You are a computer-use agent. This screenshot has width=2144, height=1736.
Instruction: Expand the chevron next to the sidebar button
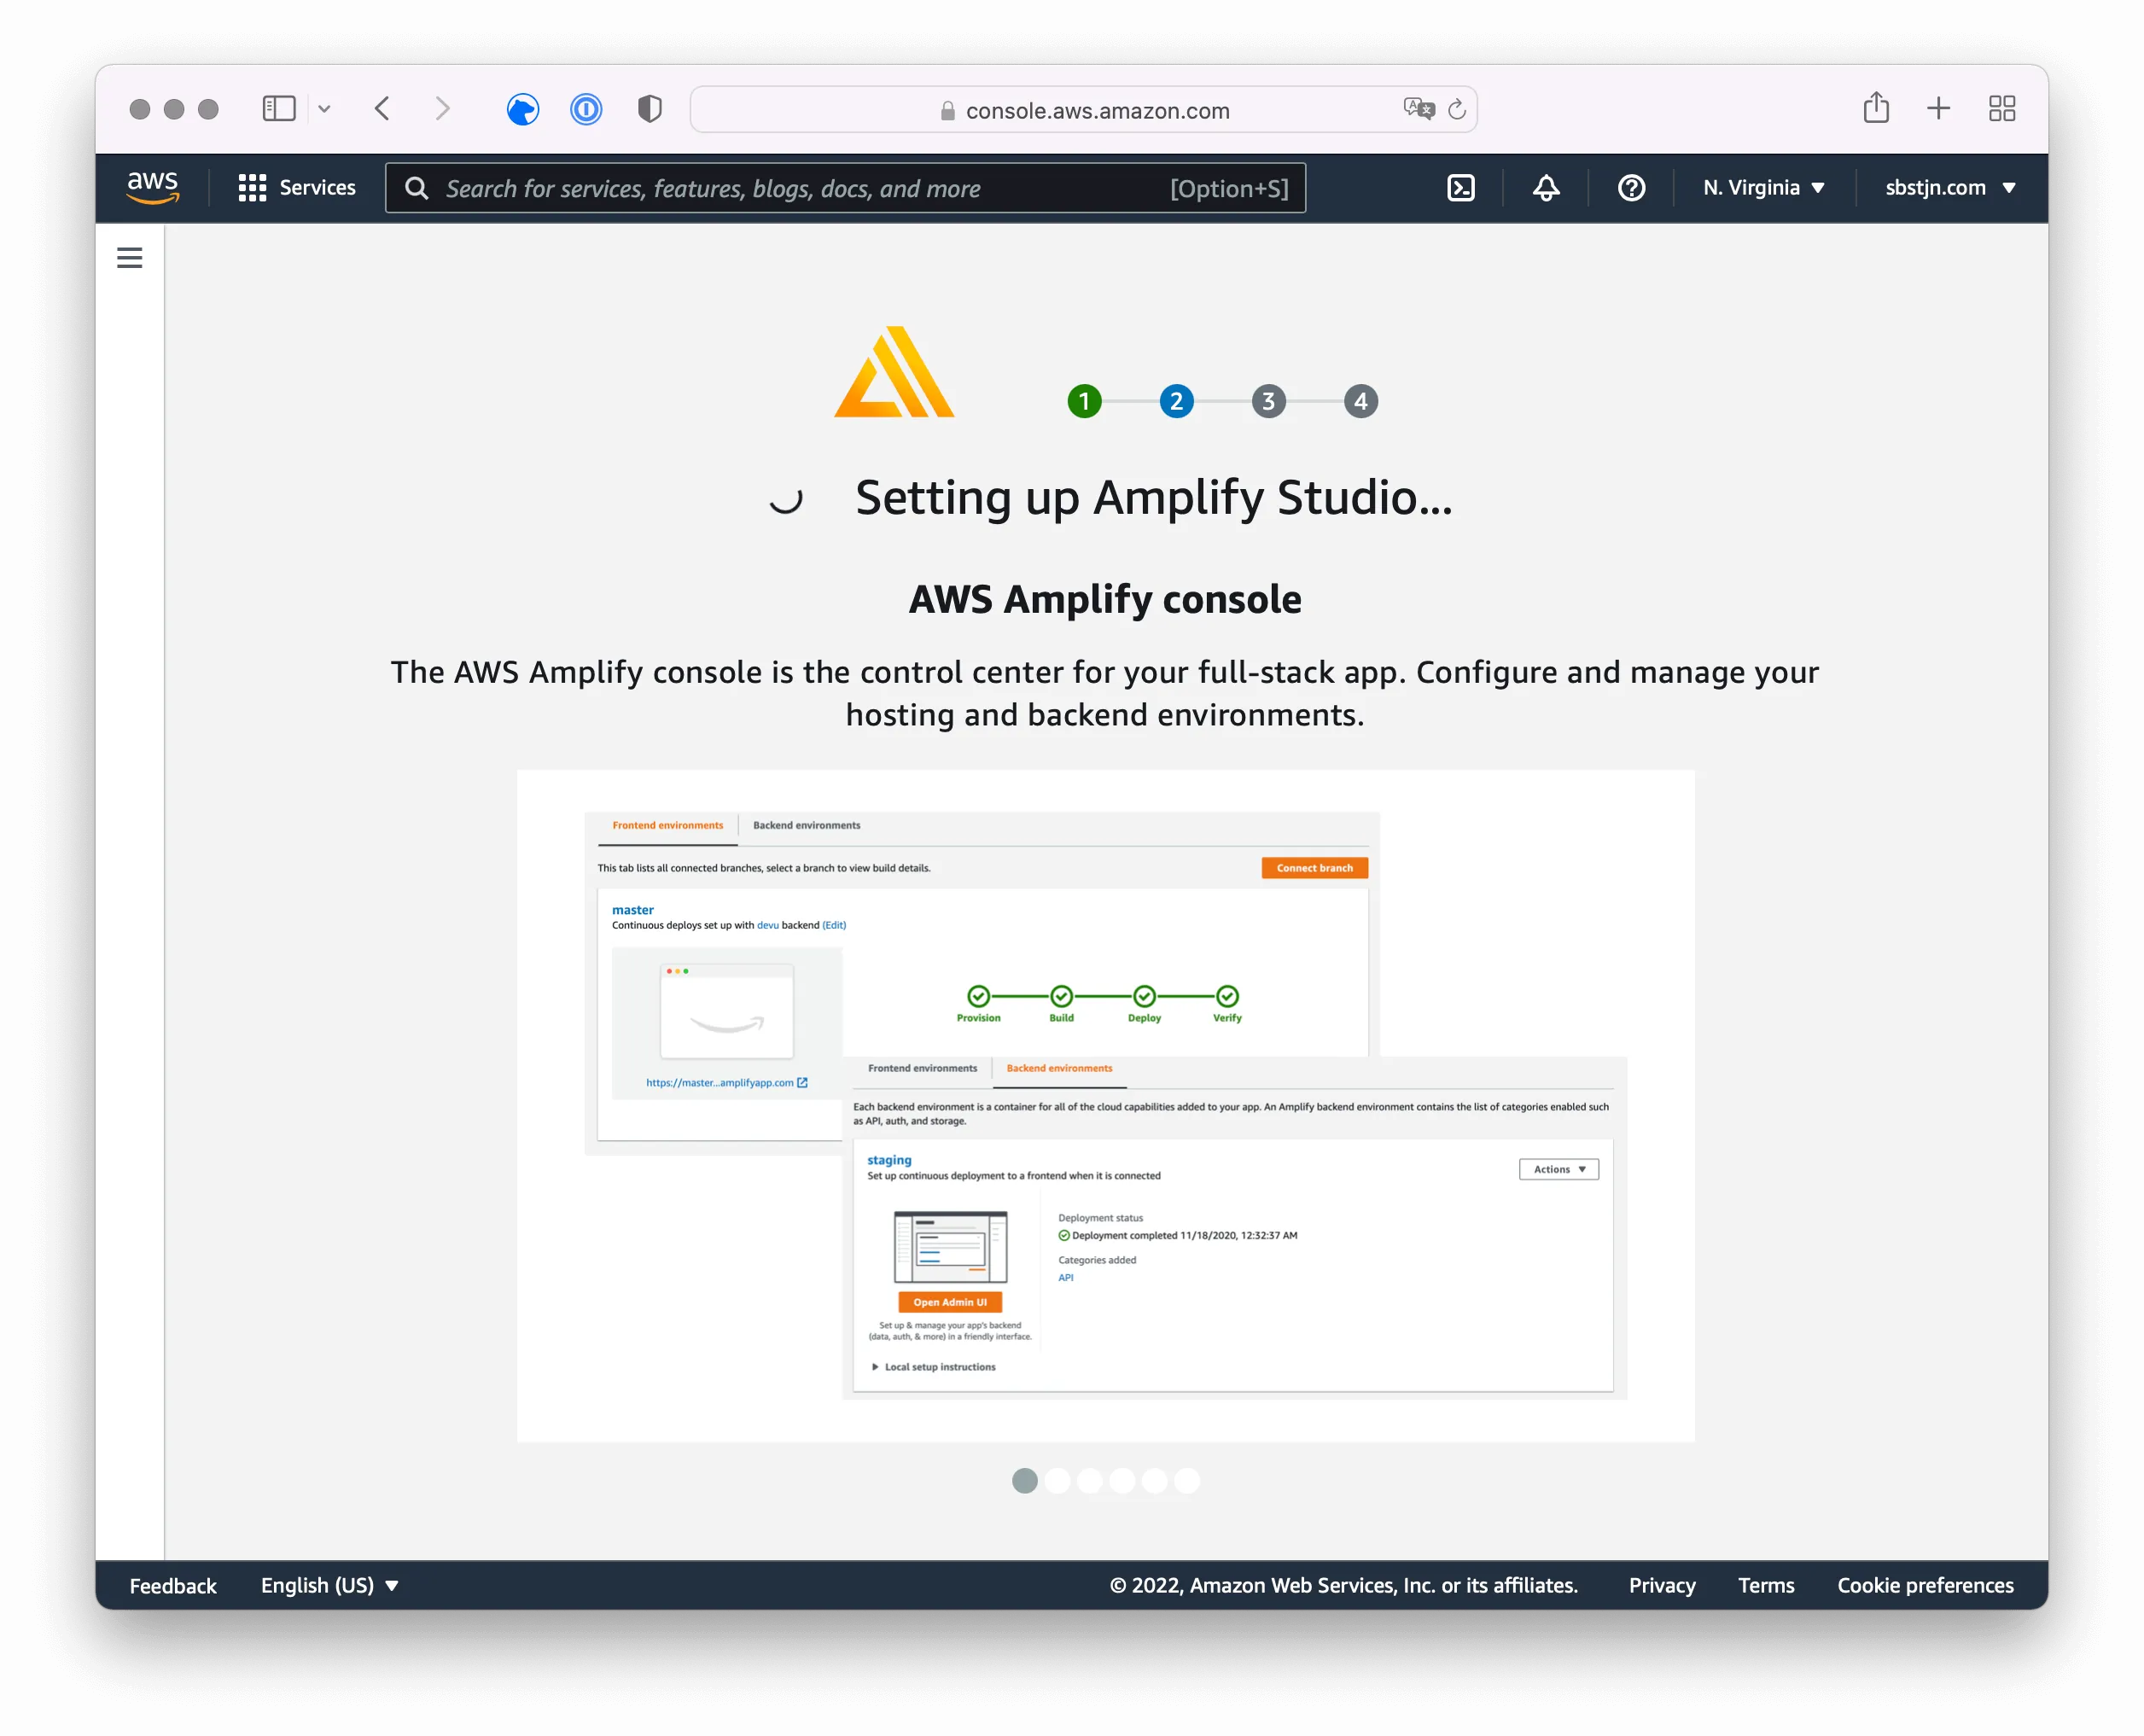pos(325,109)
